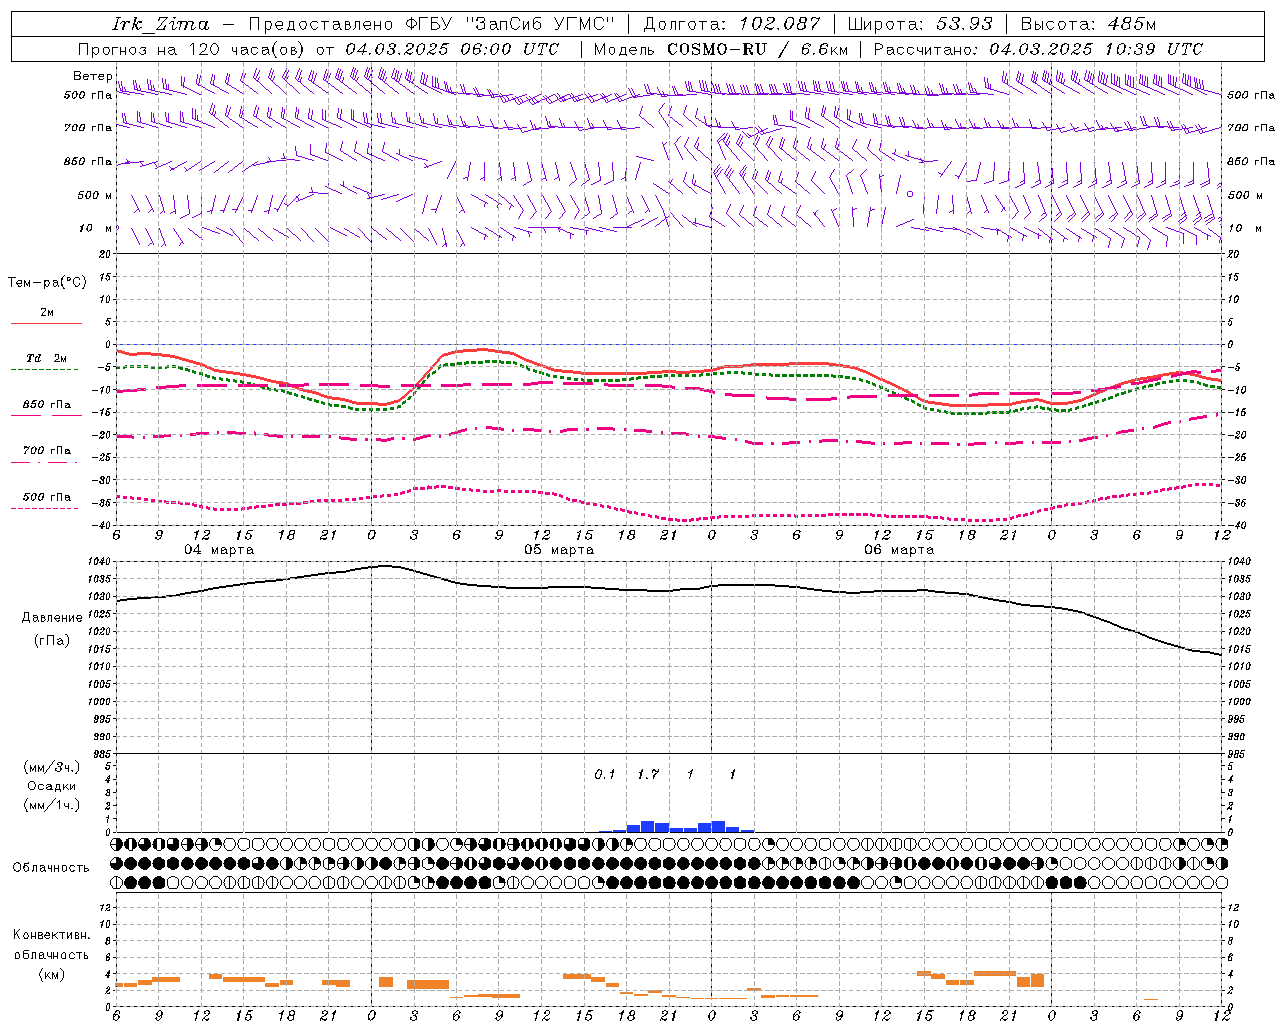Click the "Td 2м" dew point legend entry

[46, 358]
